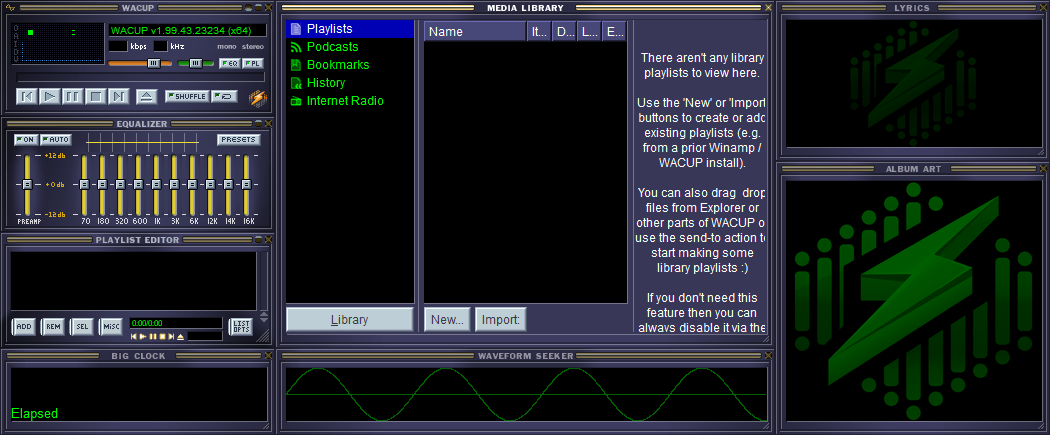Click the 'L...' column header
The width and height of the screenshot is (1050, 435).
tap(589, 31)
